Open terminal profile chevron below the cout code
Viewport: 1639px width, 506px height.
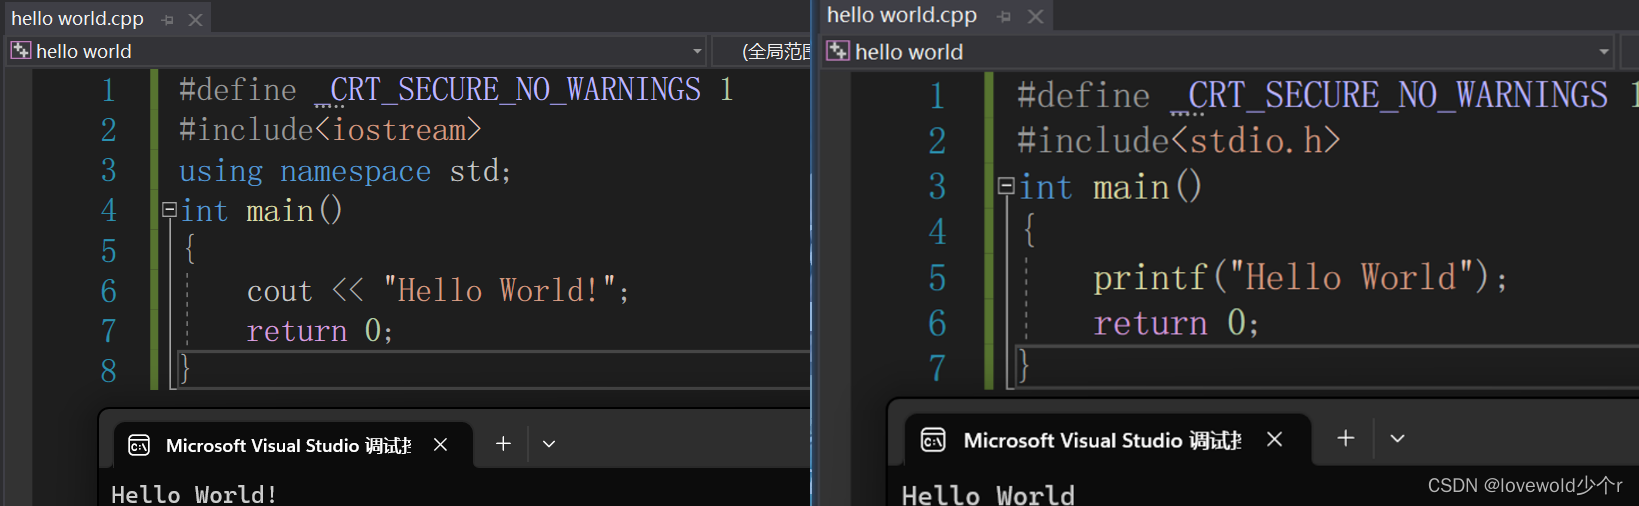(549, 444)
